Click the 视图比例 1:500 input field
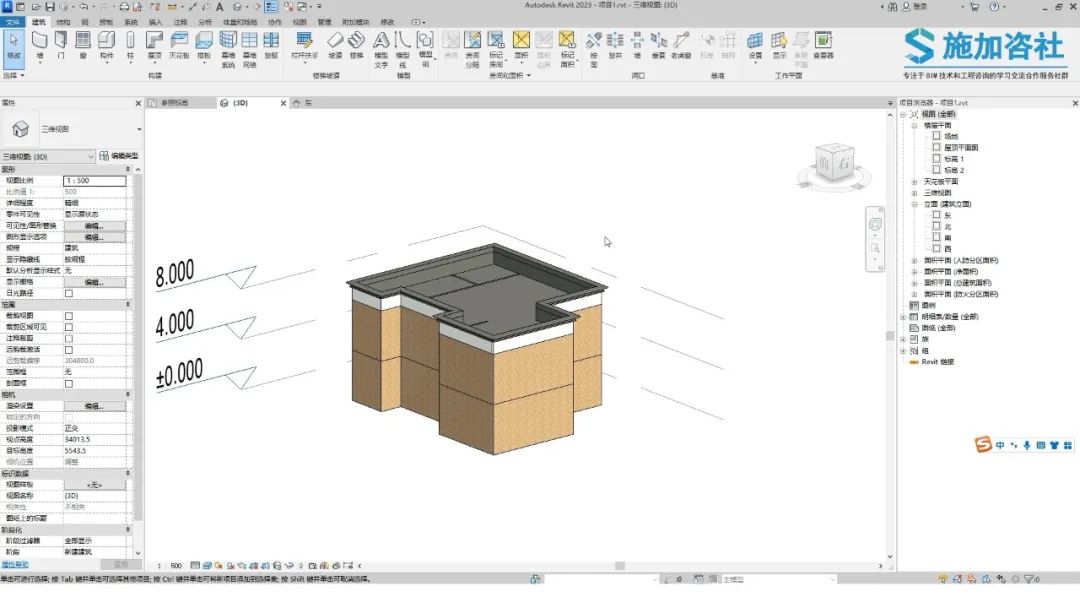Viewport: 1080px width, 608px height. 94,180
